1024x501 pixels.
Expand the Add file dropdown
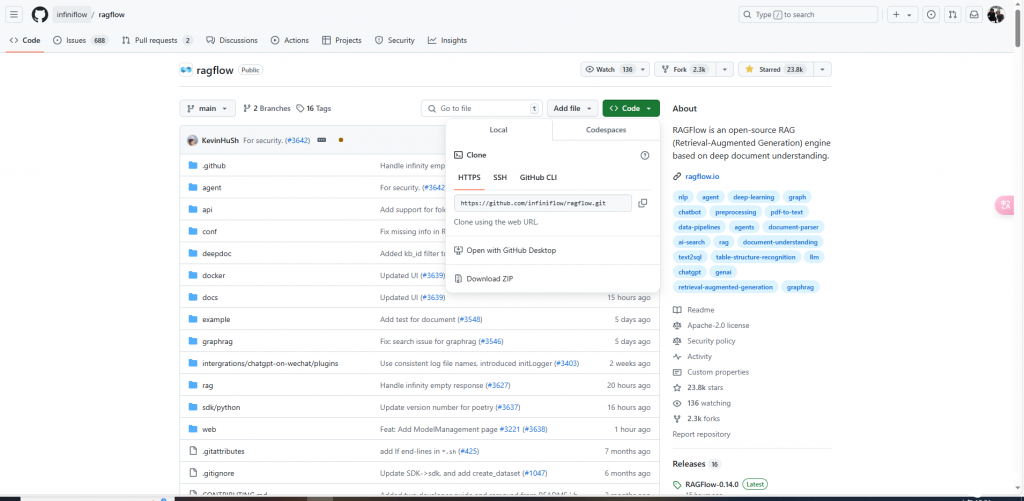(573, 108)
